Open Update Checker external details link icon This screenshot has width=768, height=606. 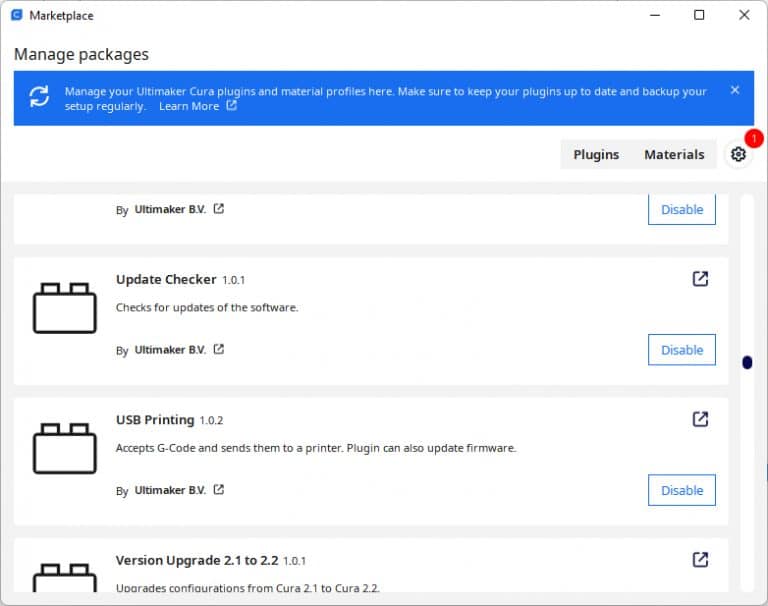(x=700, y=279)
